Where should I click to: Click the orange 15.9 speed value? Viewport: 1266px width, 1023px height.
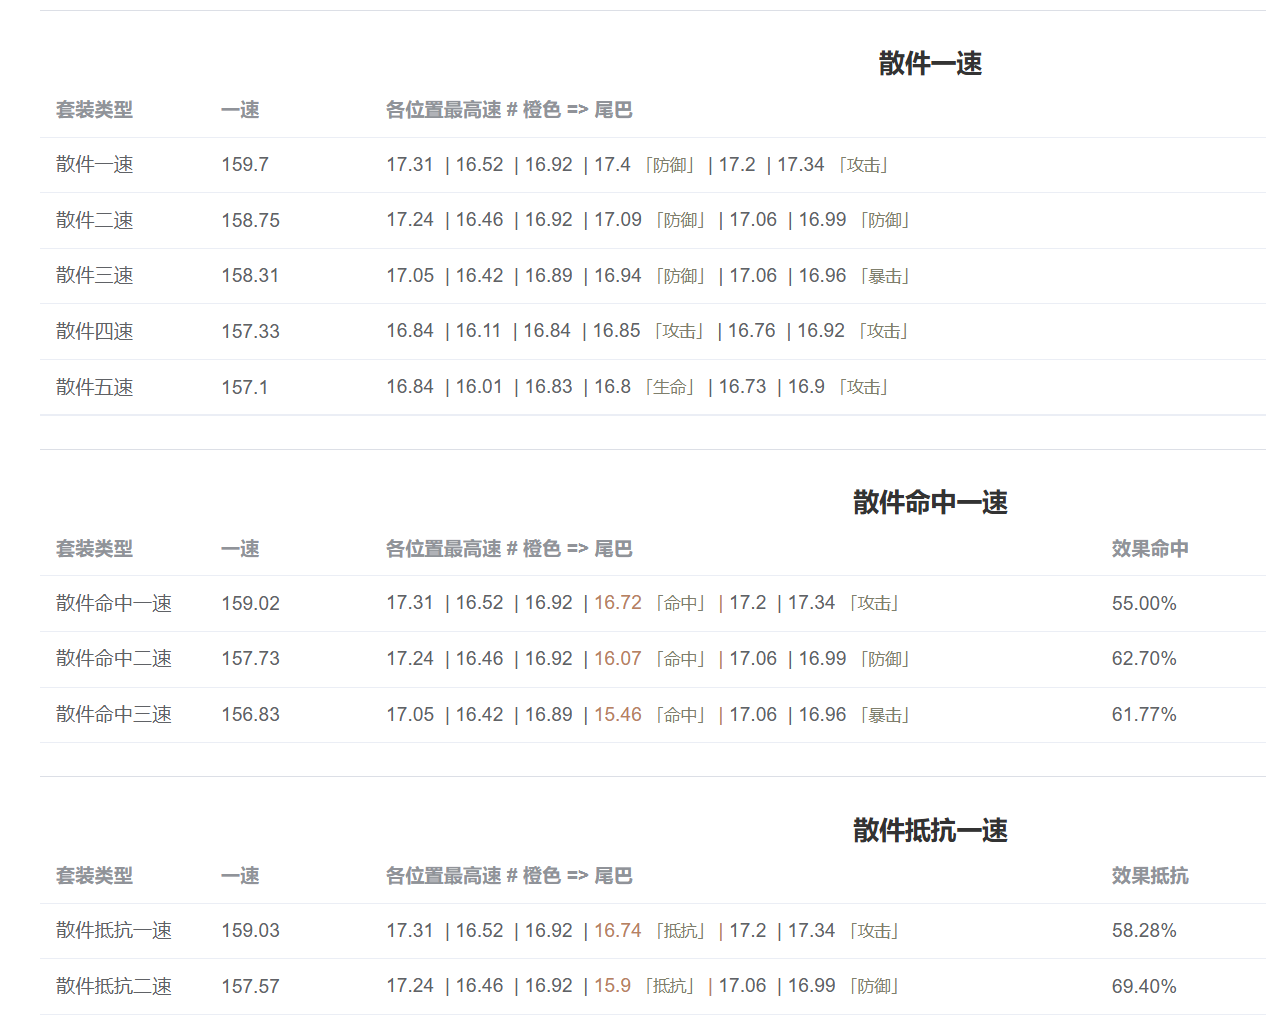[x=612, y=986]
